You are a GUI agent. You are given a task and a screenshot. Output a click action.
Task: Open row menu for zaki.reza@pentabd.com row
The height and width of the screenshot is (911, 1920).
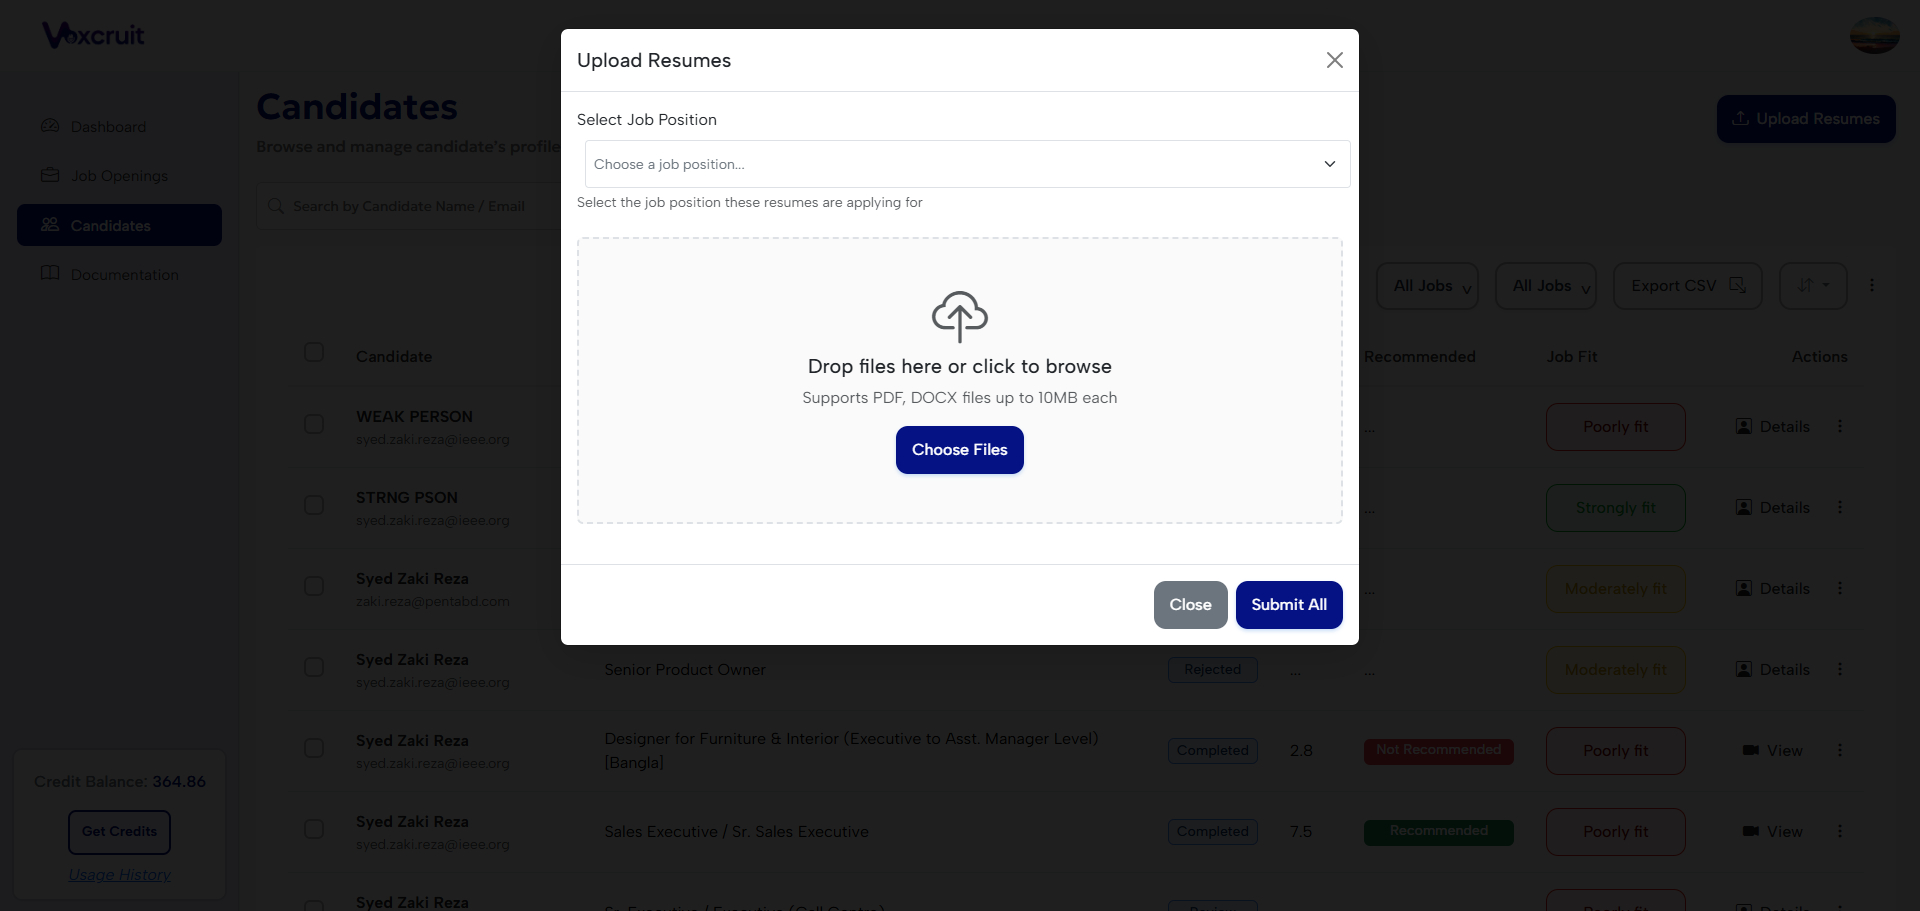(x=1840, y=588)
